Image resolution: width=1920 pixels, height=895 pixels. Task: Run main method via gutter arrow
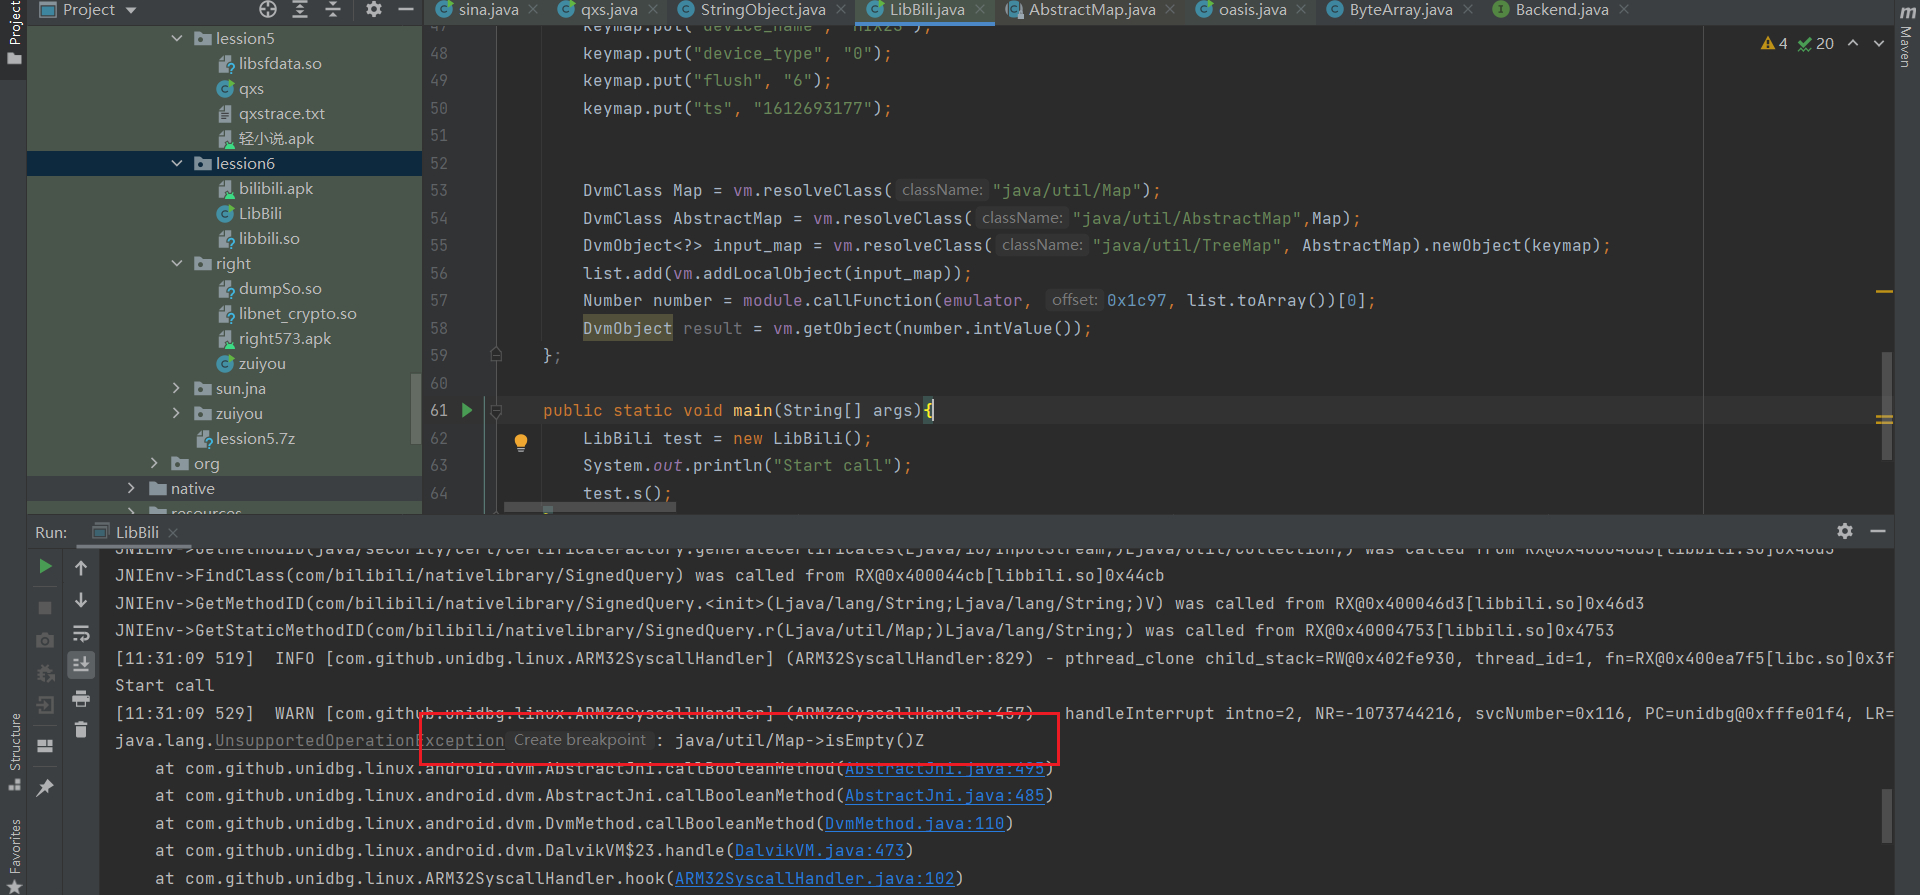467,410
